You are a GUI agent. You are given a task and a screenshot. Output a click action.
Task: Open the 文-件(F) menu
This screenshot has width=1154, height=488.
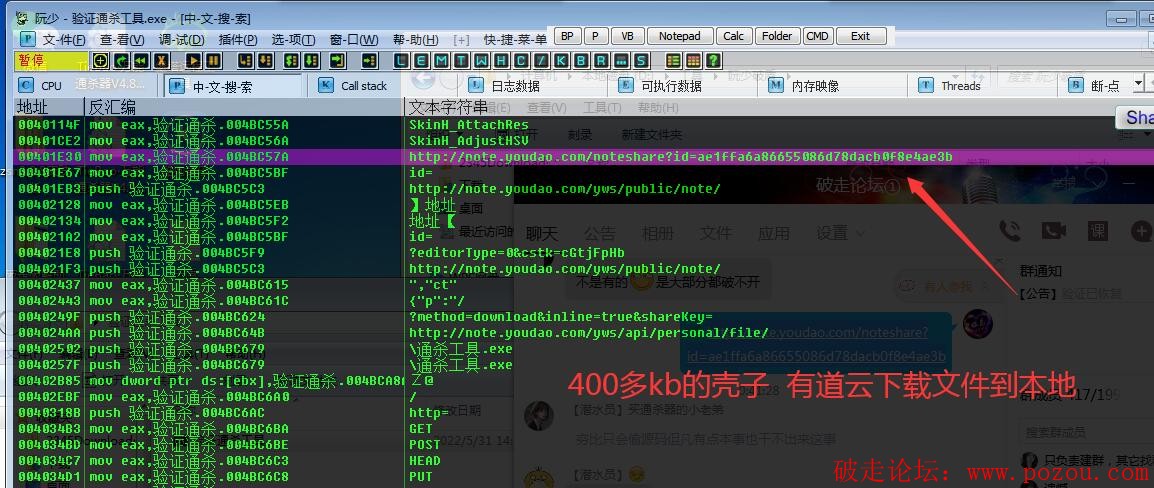point(63,39)
